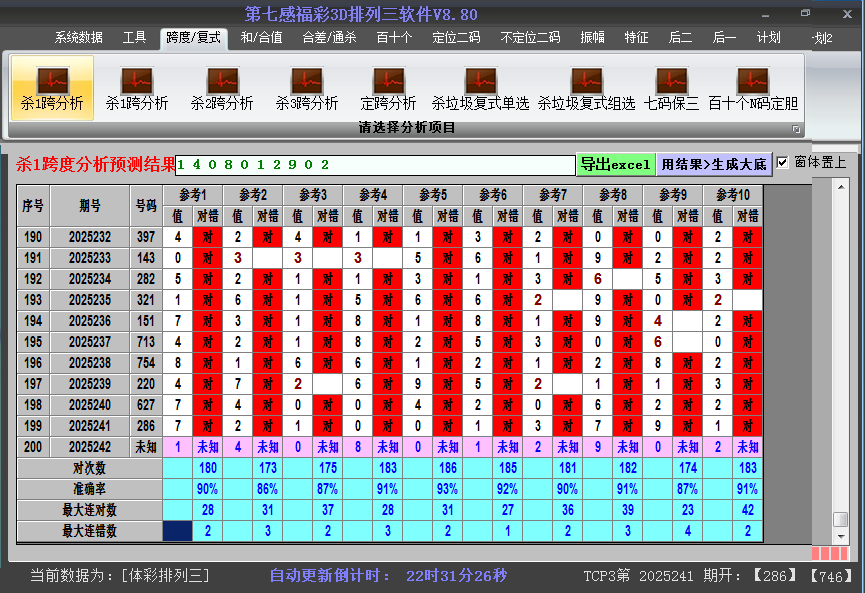Expand the 请选择分析项目 group launcher
The width and height of the screenshot is (865, 593).
tap(796, 129)
